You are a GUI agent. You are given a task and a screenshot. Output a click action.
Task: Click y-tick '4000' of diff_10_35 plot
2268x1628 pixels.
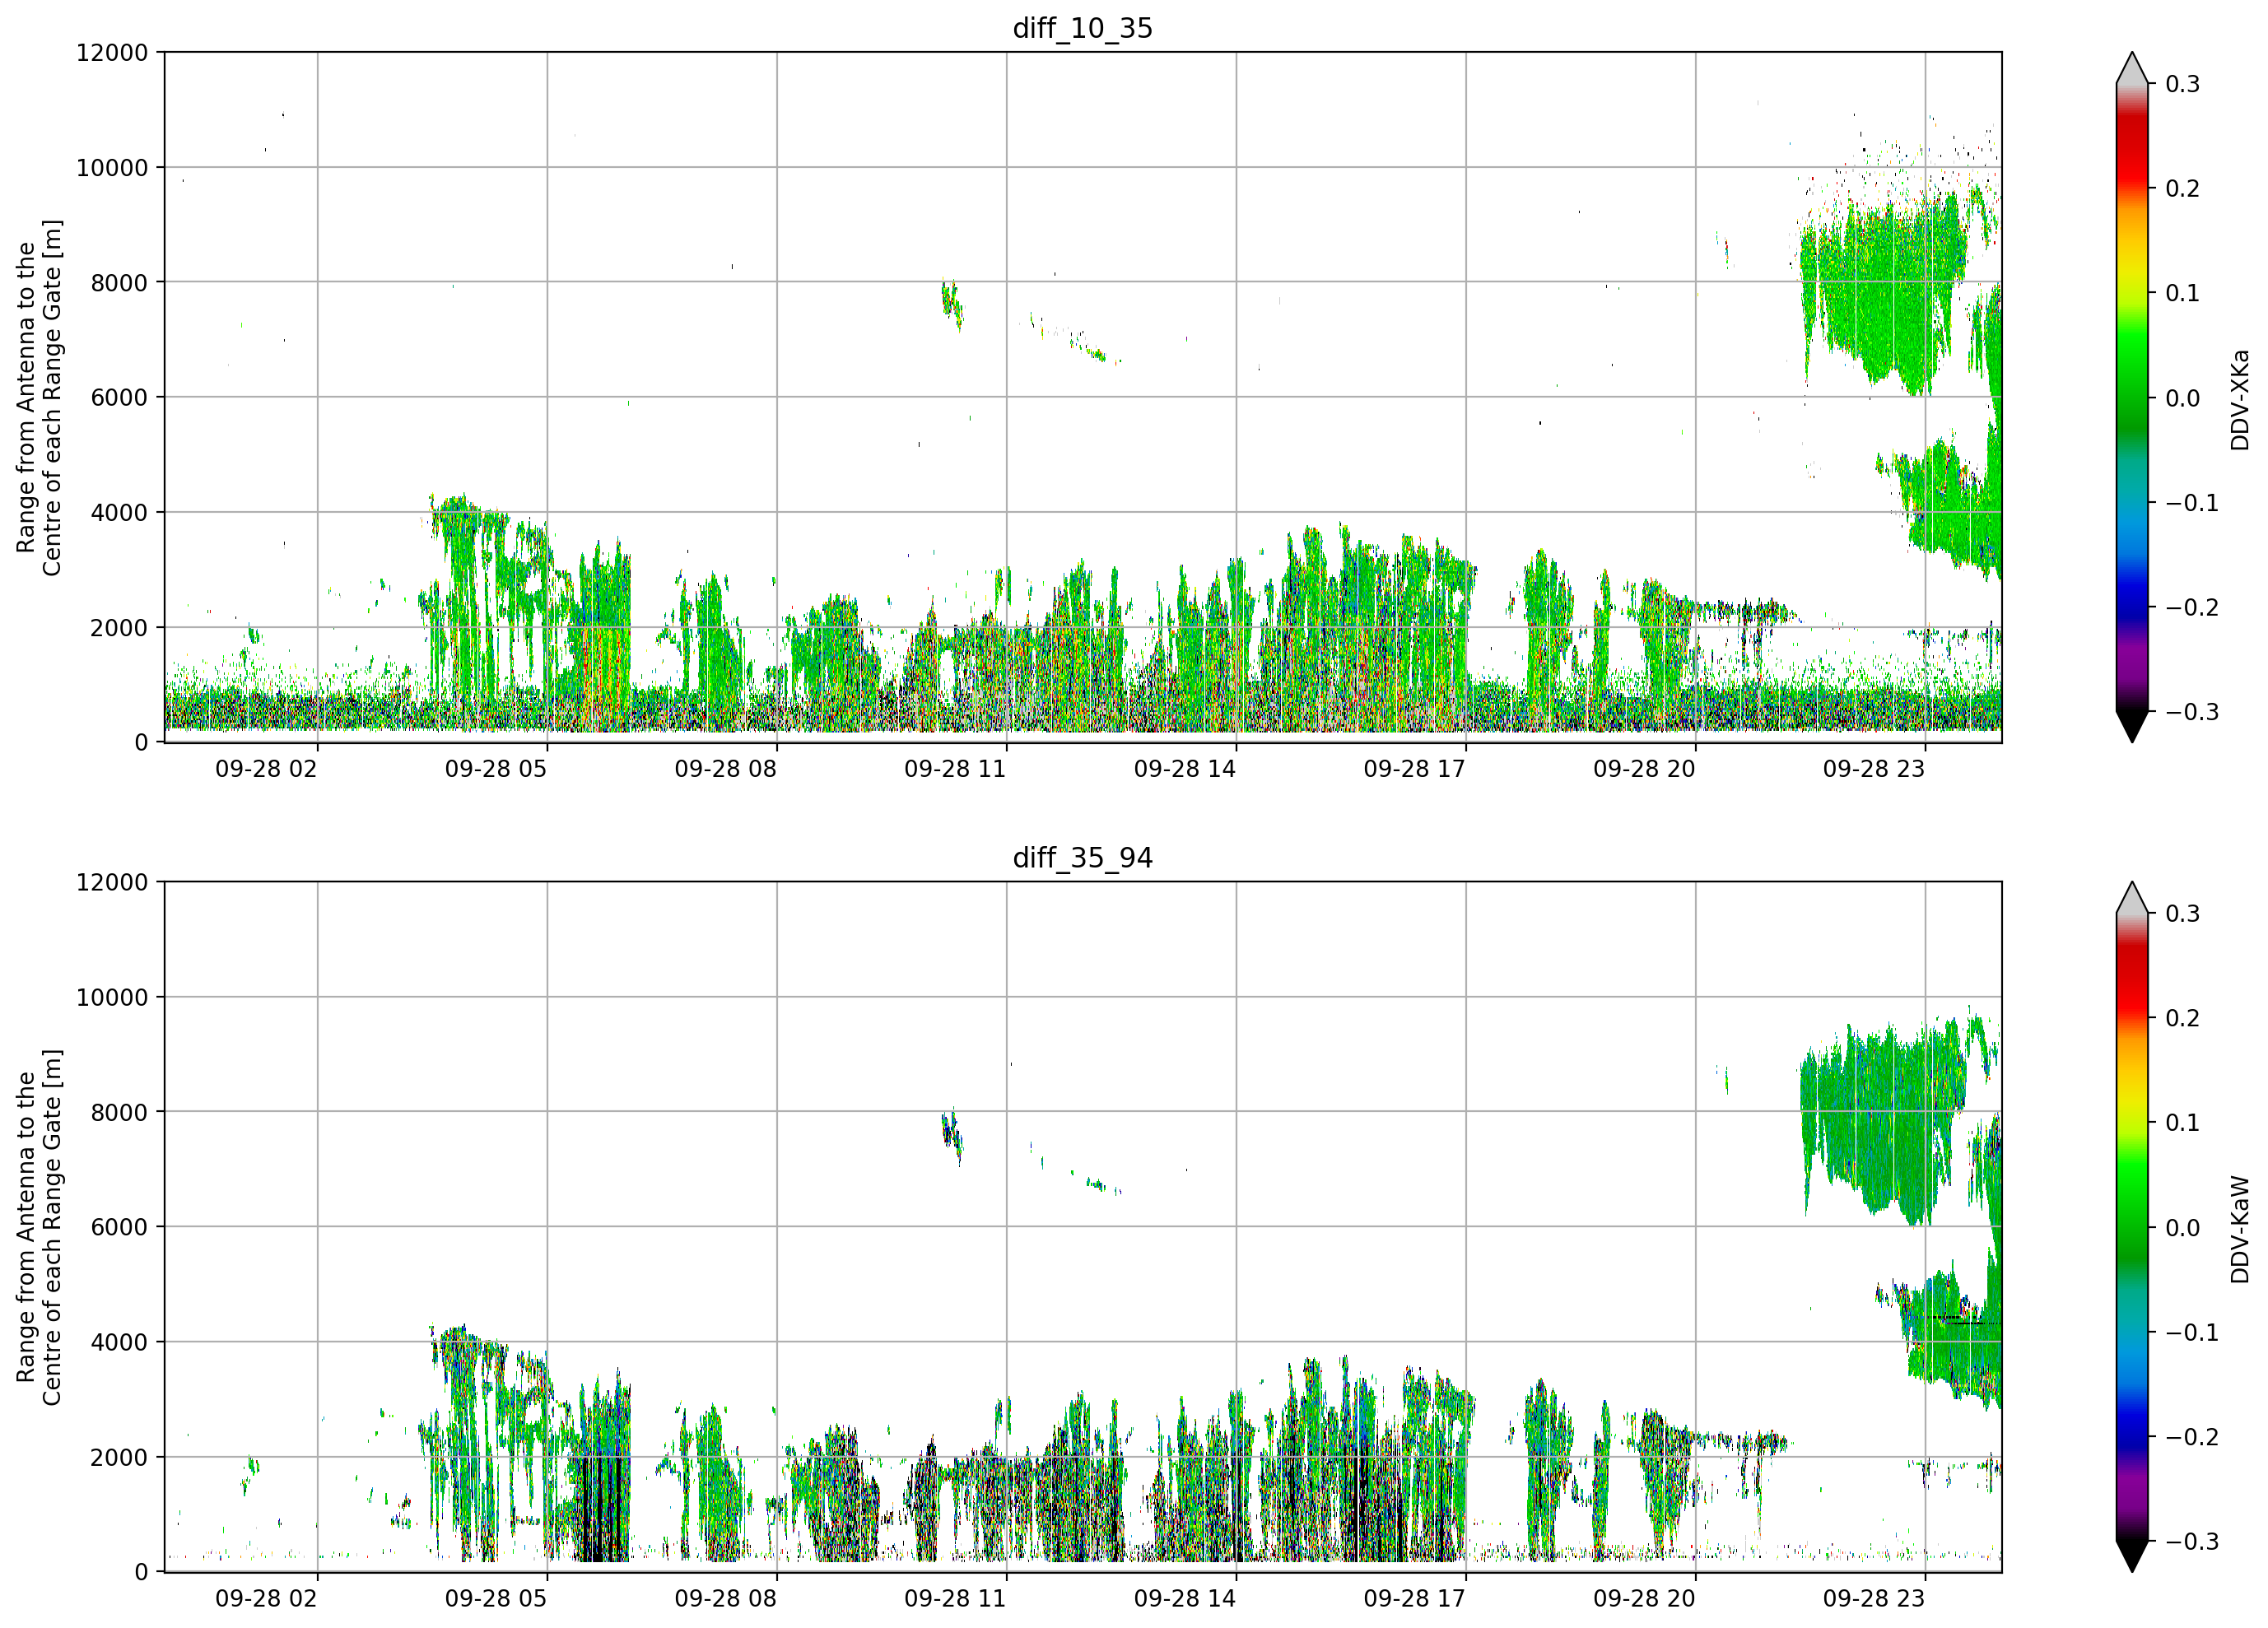pyautogui.click(x=119, y=513)
